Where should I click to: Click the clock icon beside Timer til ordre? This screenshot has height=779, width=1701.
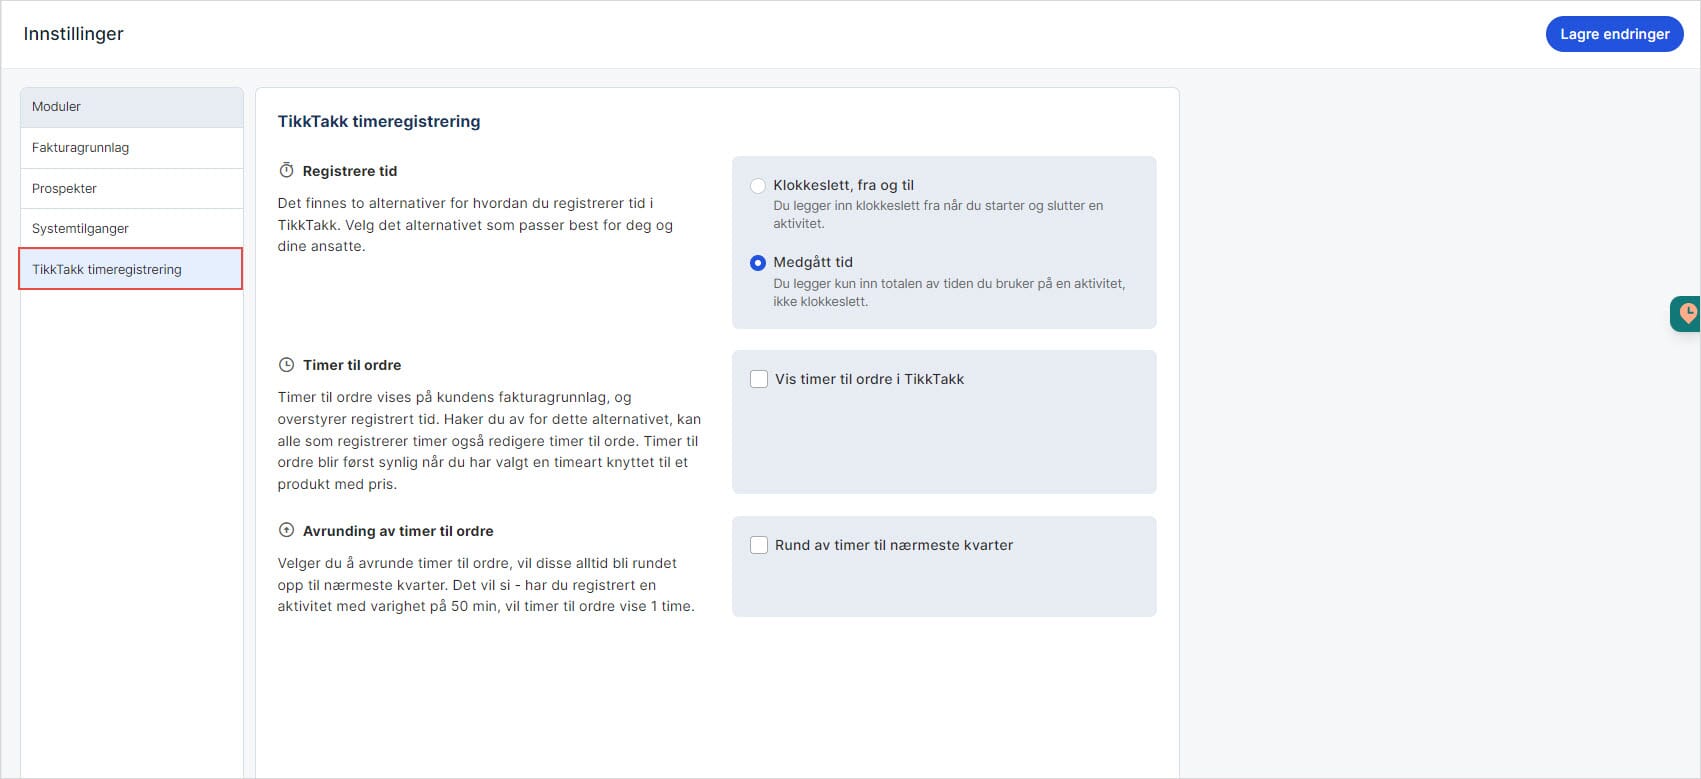[286, 365]
